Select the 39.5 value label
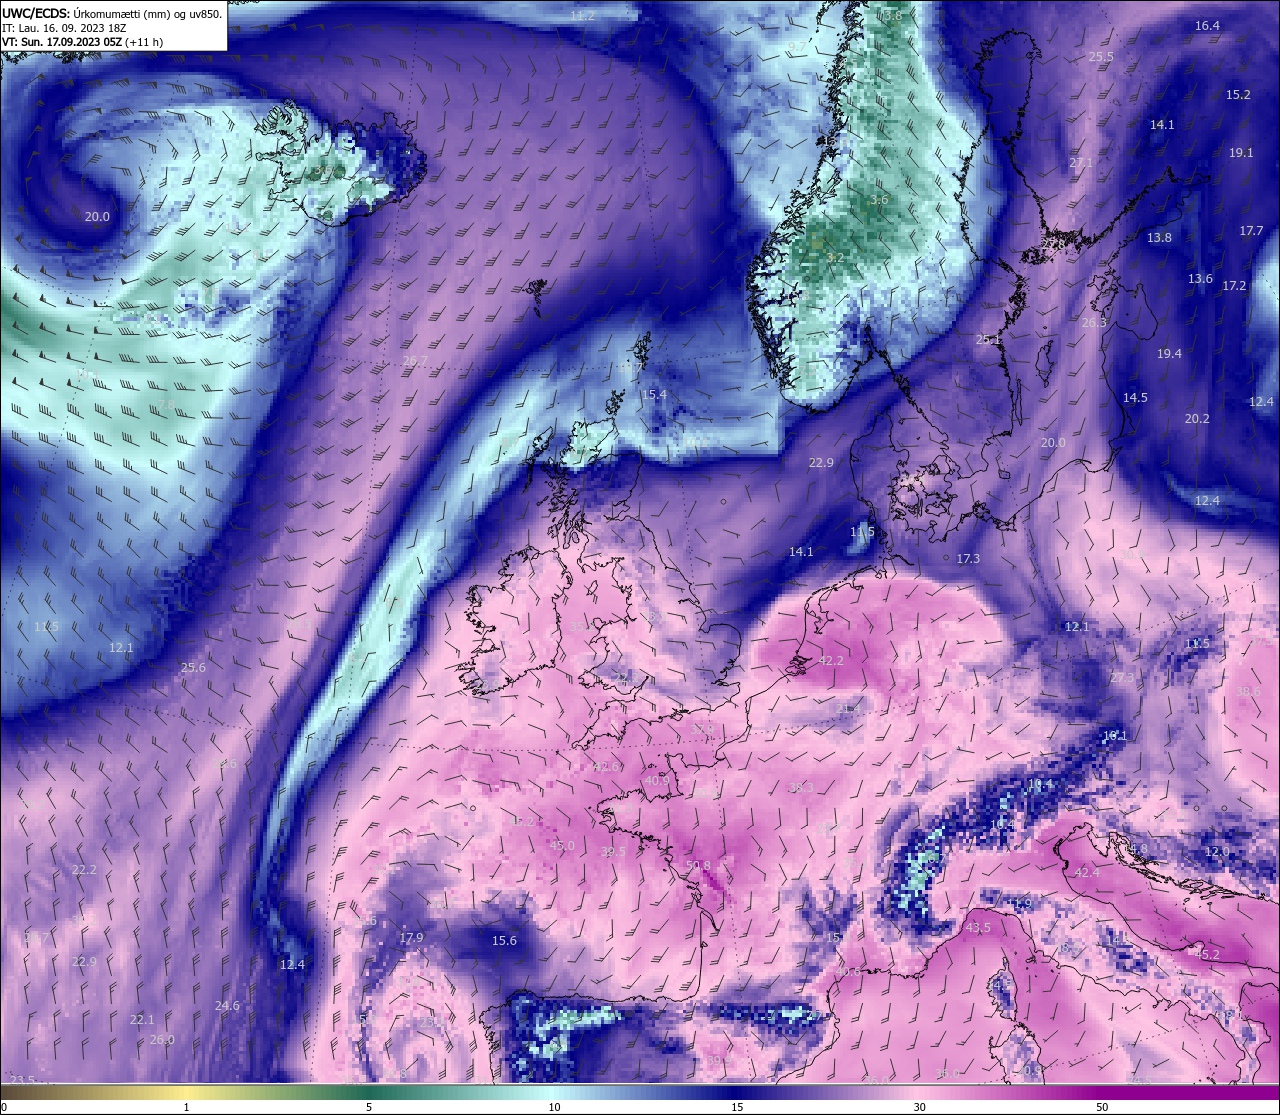This screenshot has width=1280, height=1115. tap(613, 852)
